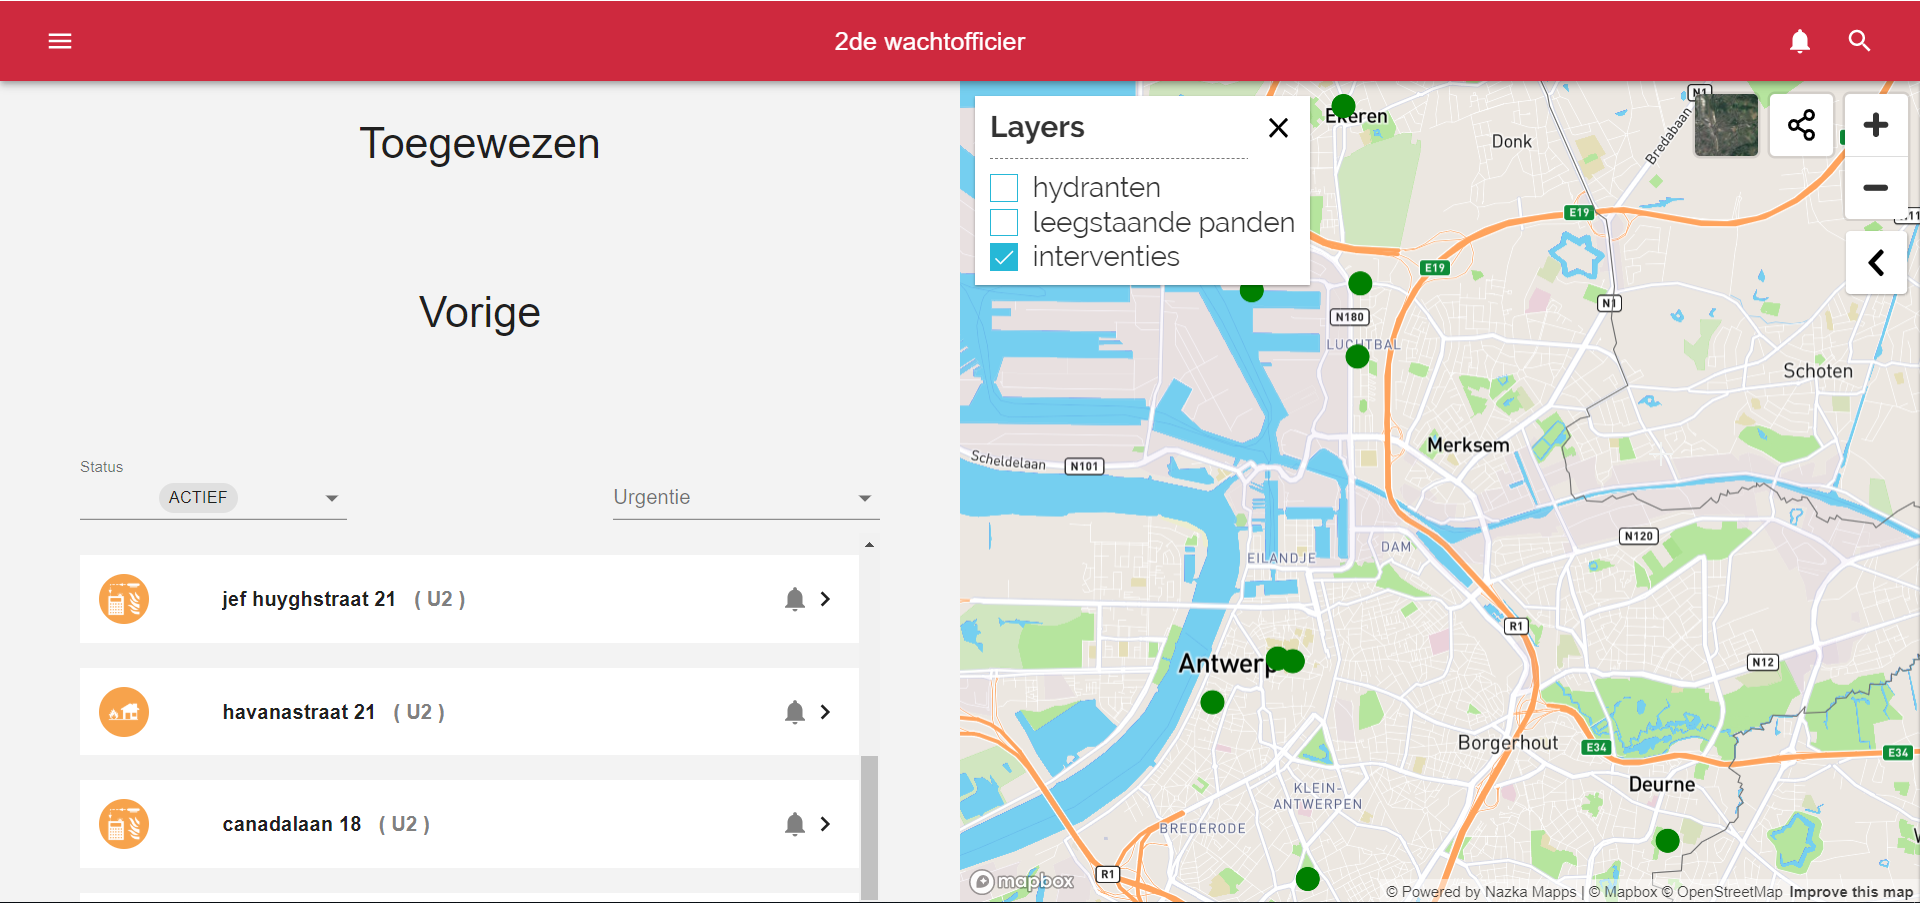This screenshot has height=903, width=1920.
Task: Click the alarm bell icon next to havanastraat 21
Action: pyautogui.click(x=794, y=712)
